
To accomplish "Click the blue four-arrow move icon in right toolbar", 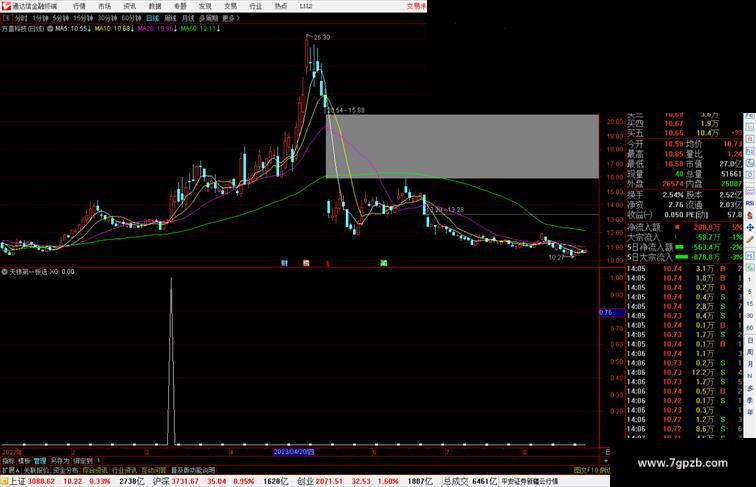I will point(750,227).
